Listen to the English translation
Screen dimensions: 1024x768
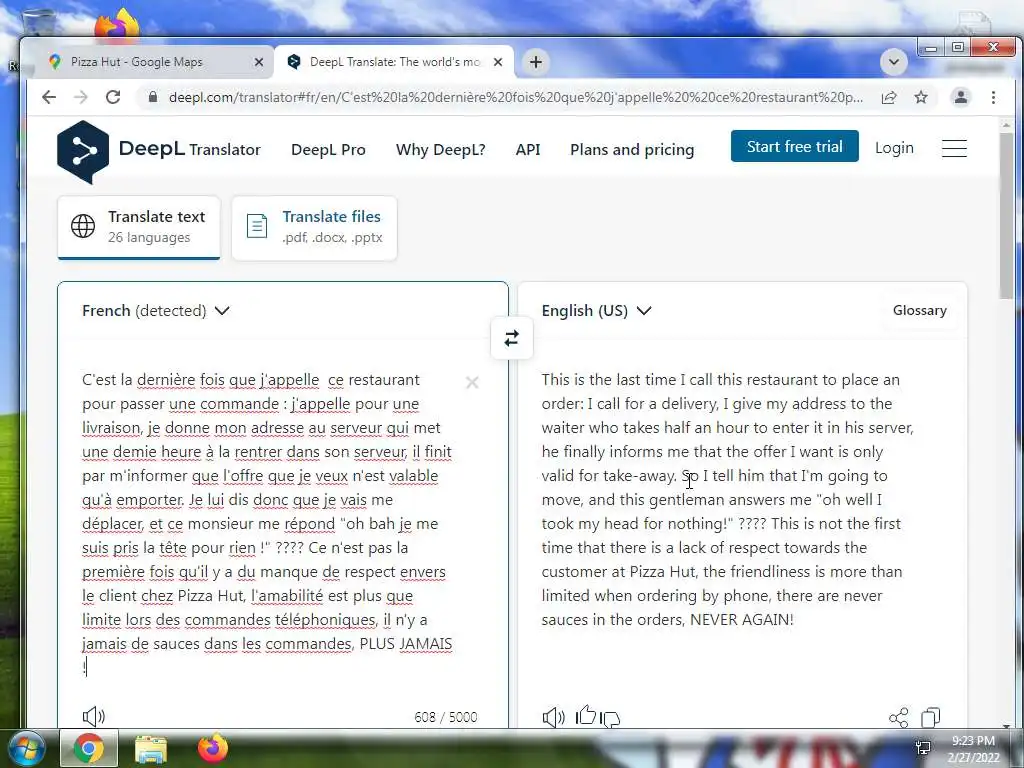[553, 717]
